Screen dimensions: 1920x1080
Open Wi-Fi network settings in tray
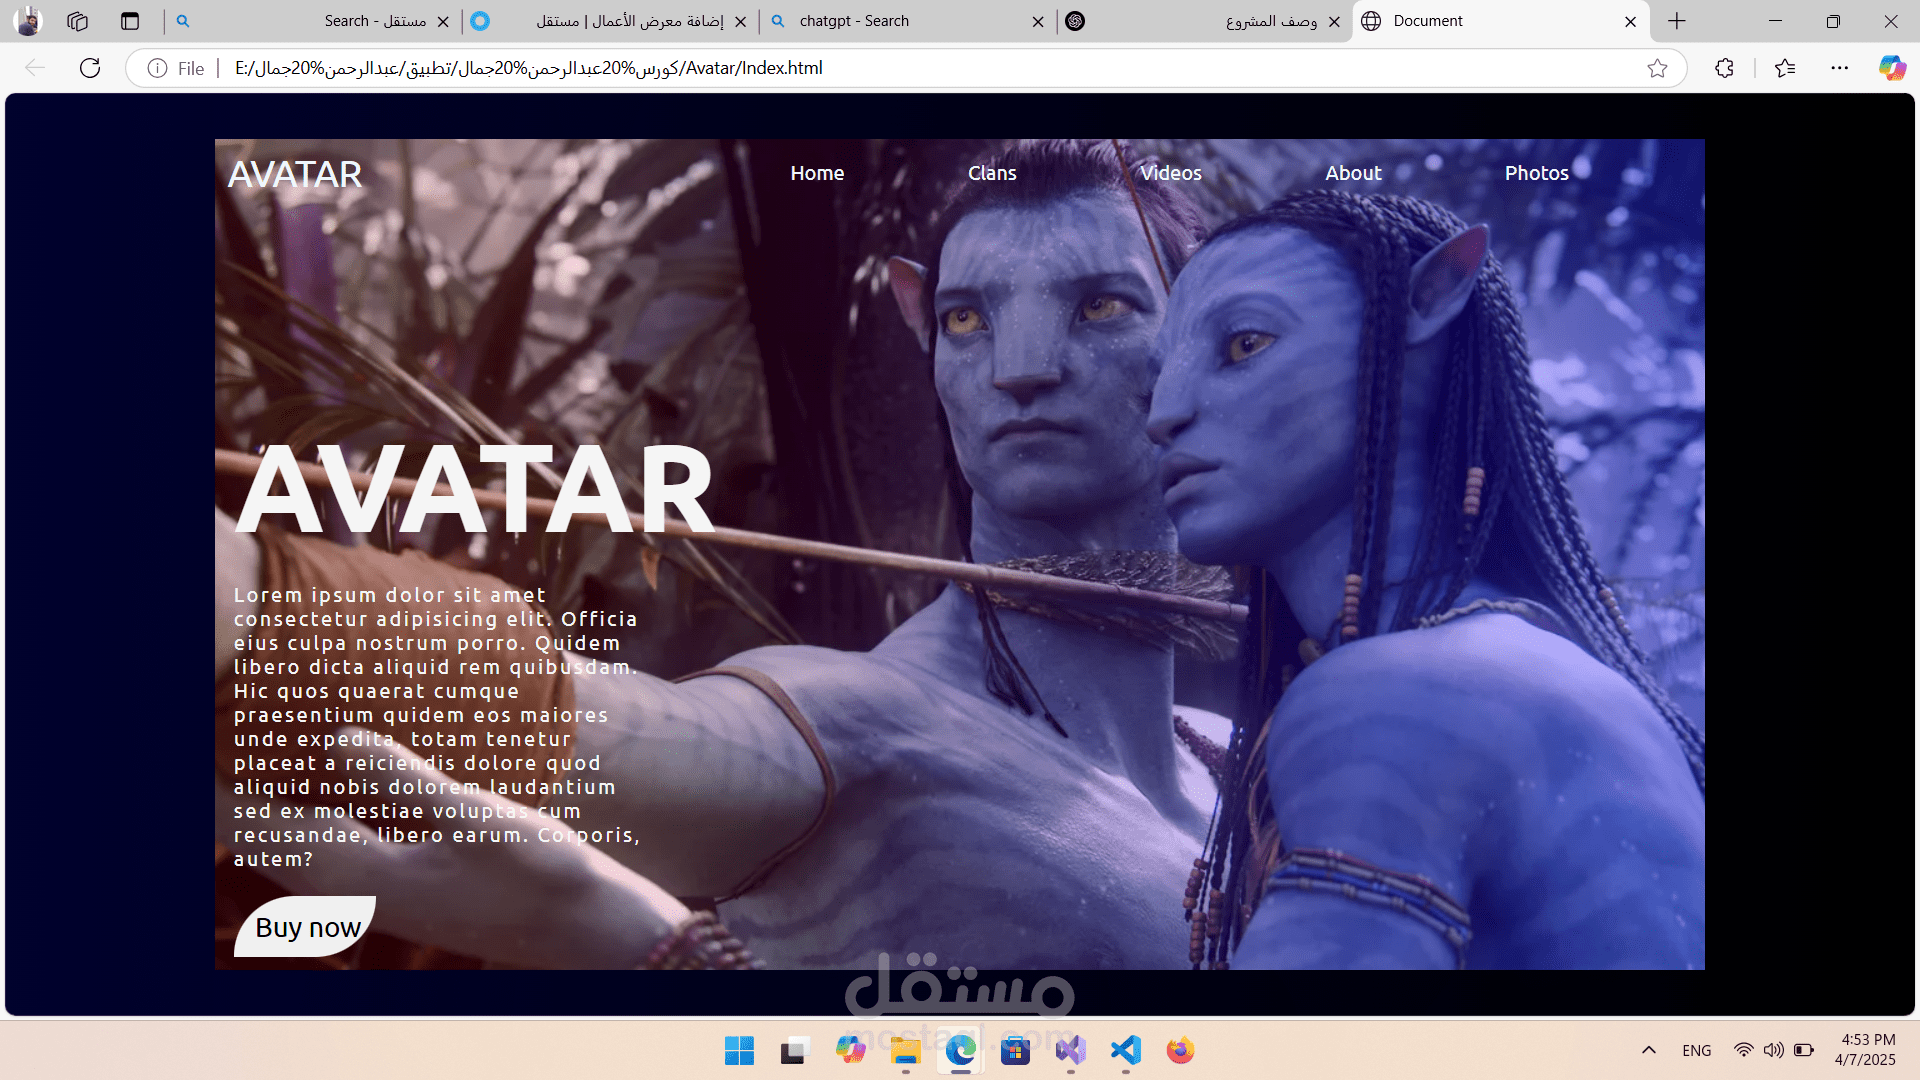(1743, 1050)
